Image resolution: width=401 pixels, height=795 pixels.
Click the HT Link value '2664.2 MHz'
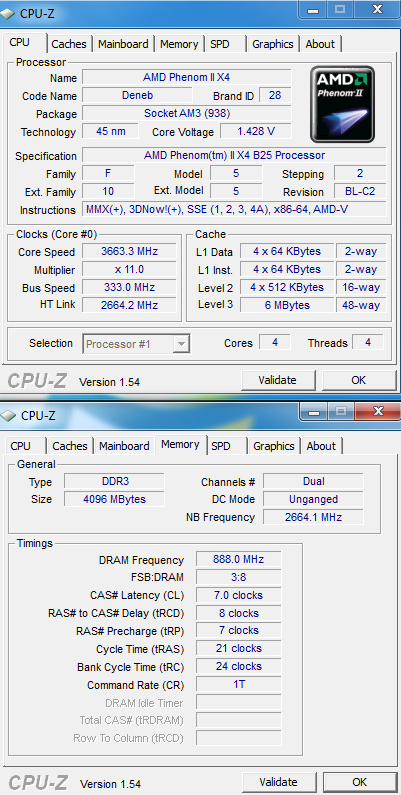click(x=129, y=305)
